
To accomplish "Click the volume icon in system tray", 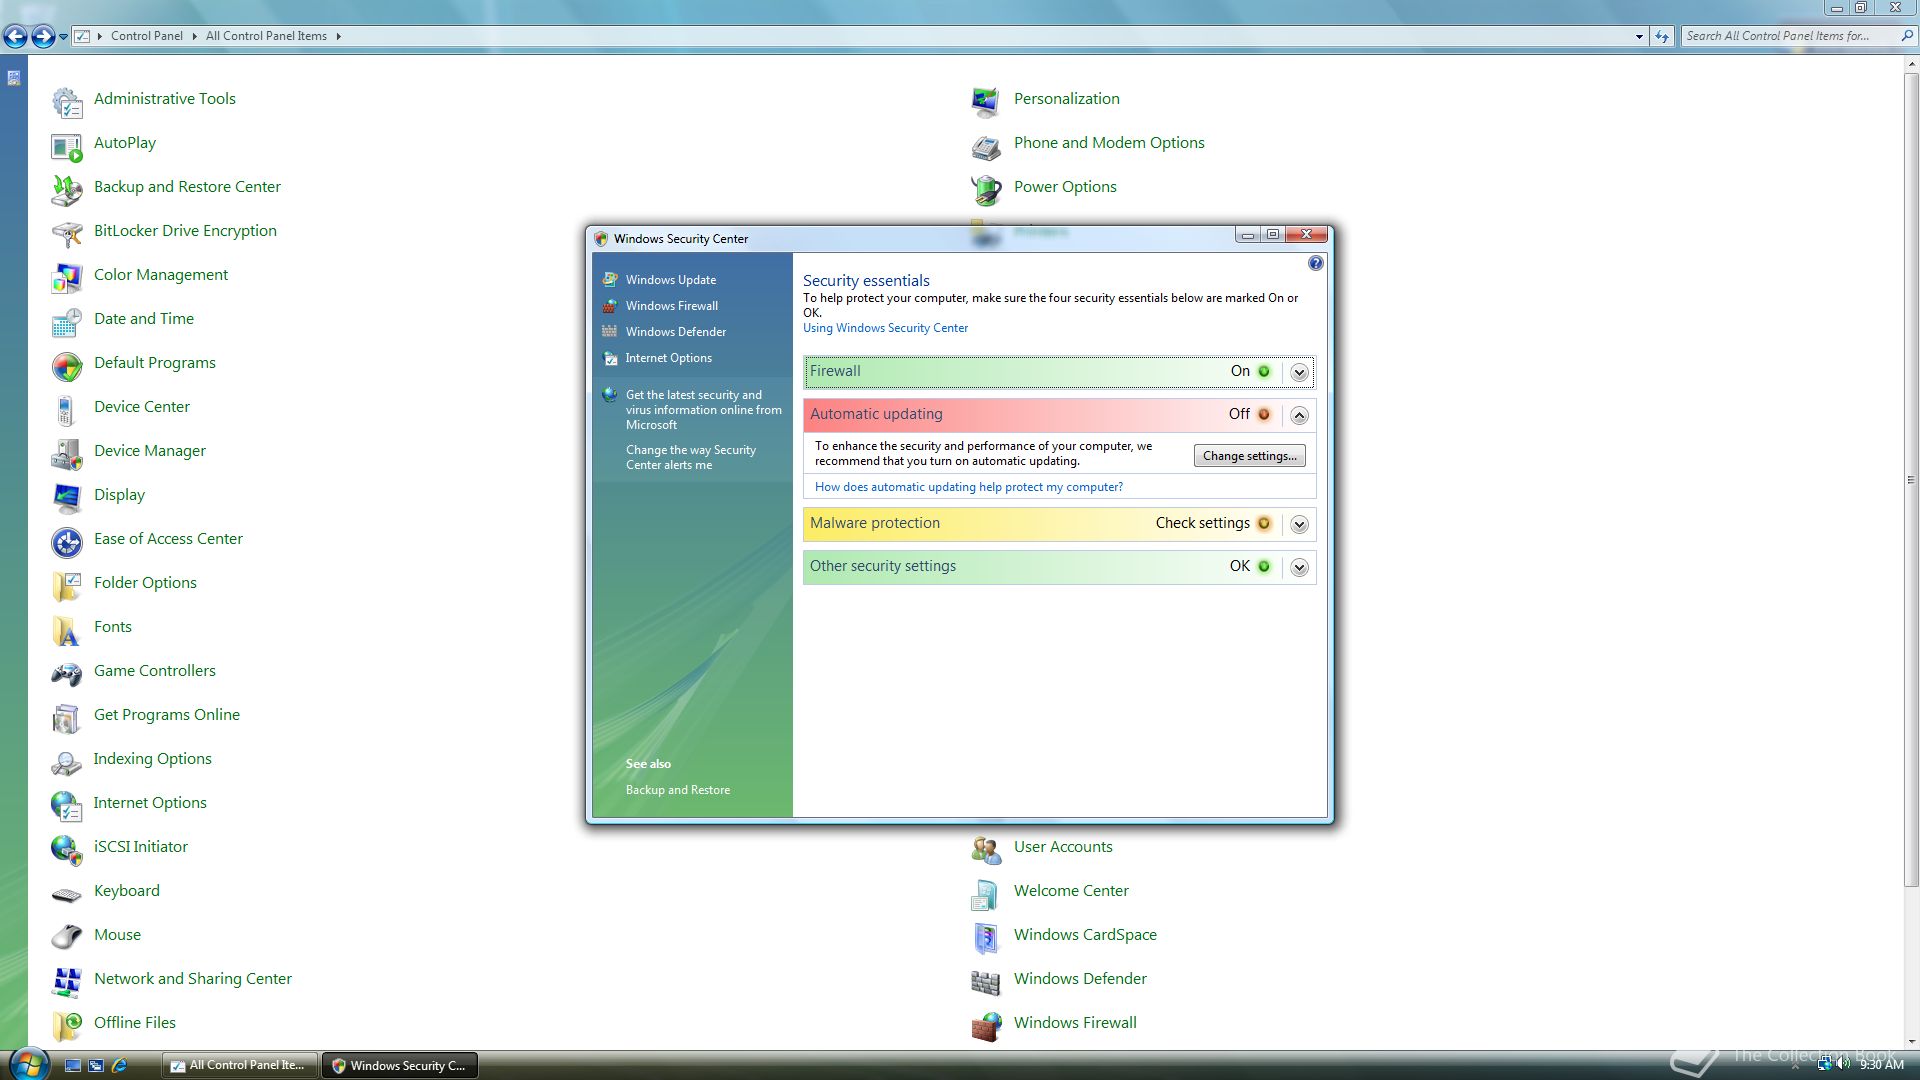I will 1843,1065.
